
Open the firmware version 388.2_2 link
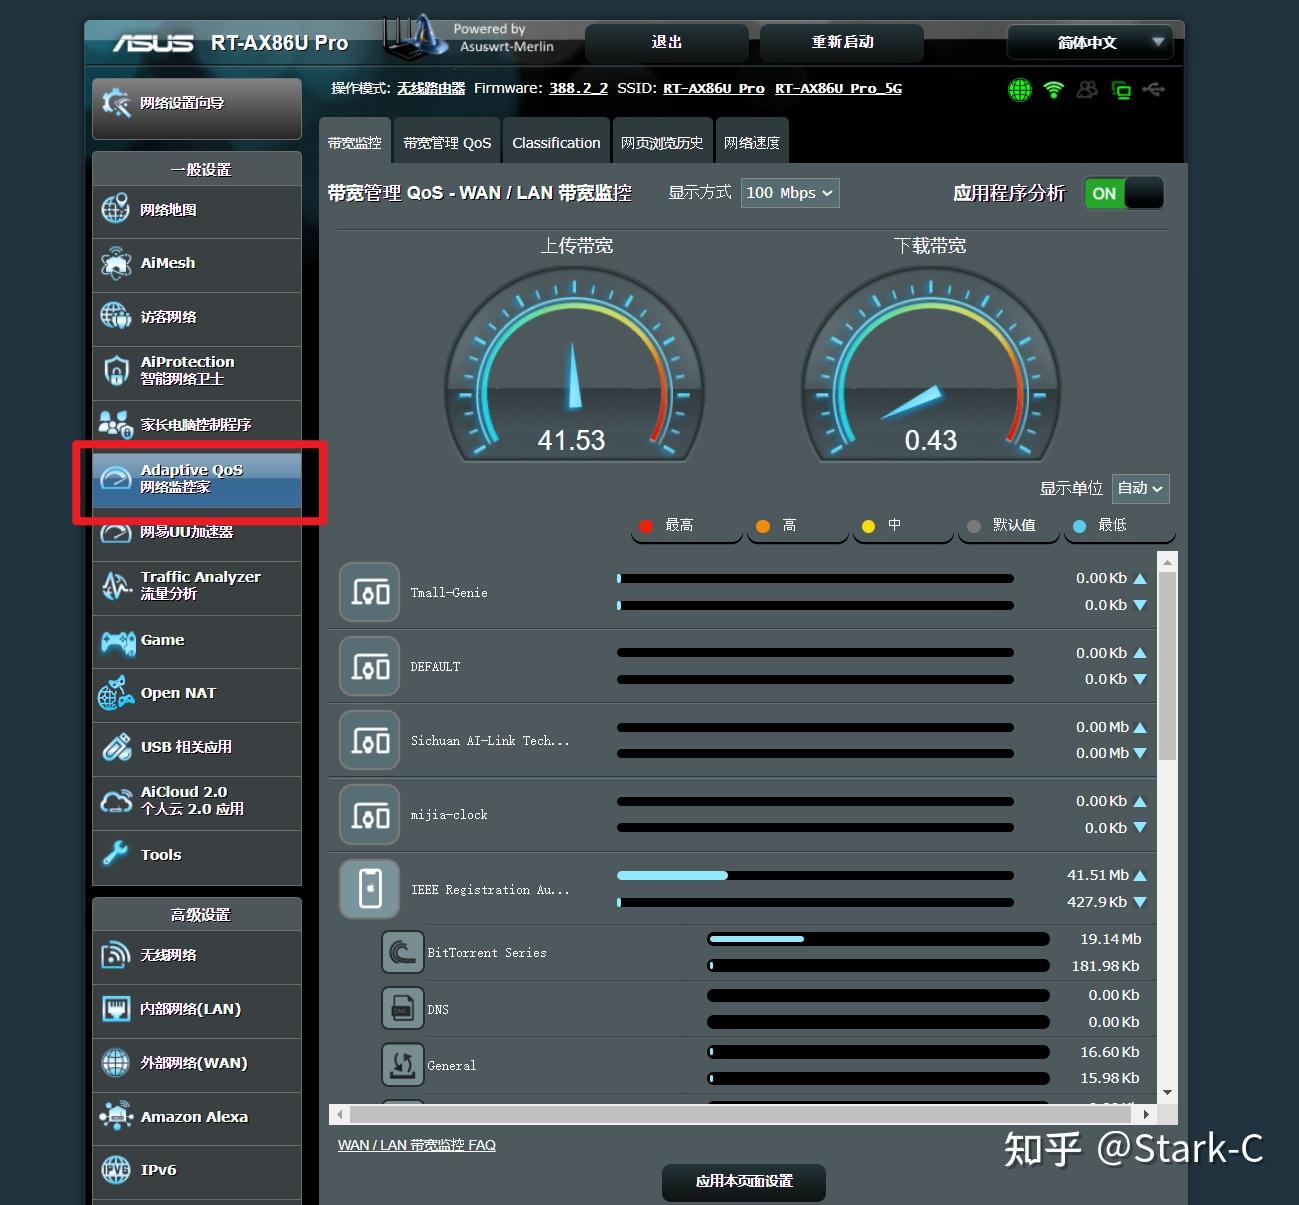tap(578, 88)
